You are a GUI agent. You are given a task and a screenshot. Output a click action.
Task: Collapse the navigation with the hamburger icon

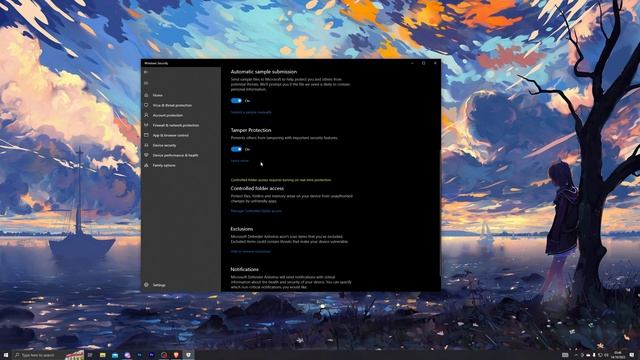point(146,83)
